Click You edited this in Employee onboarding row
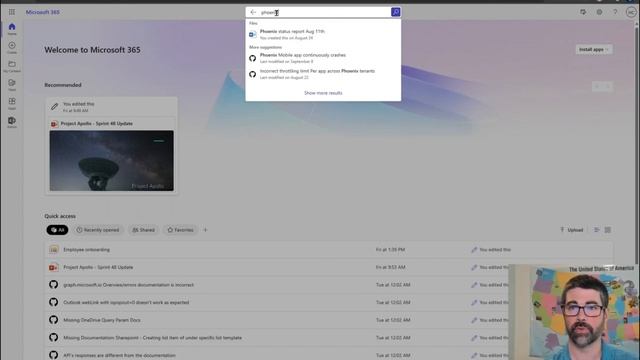This screenshot has width=640, height=360. click(495, 250)
